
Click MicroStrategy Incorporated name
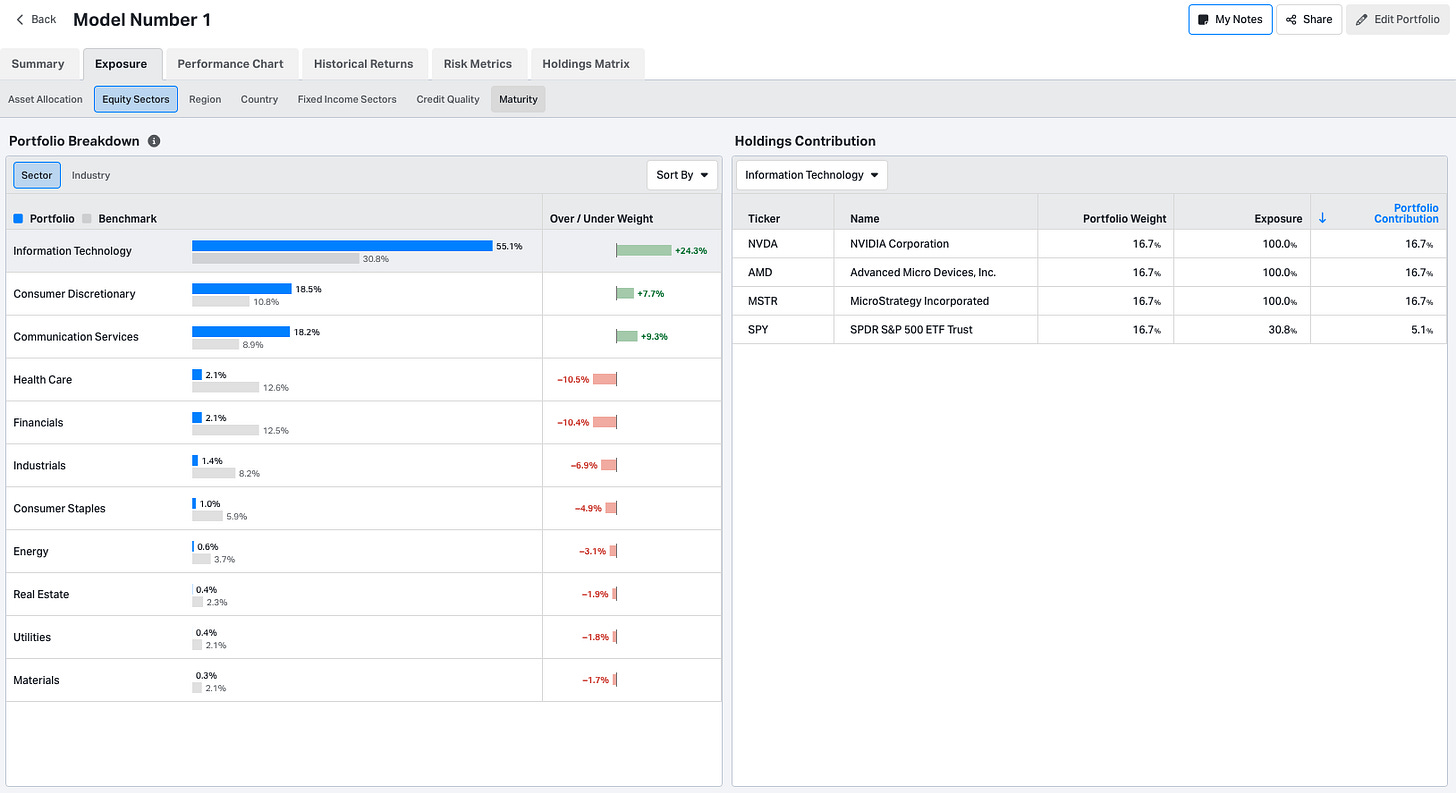point(919,301)
